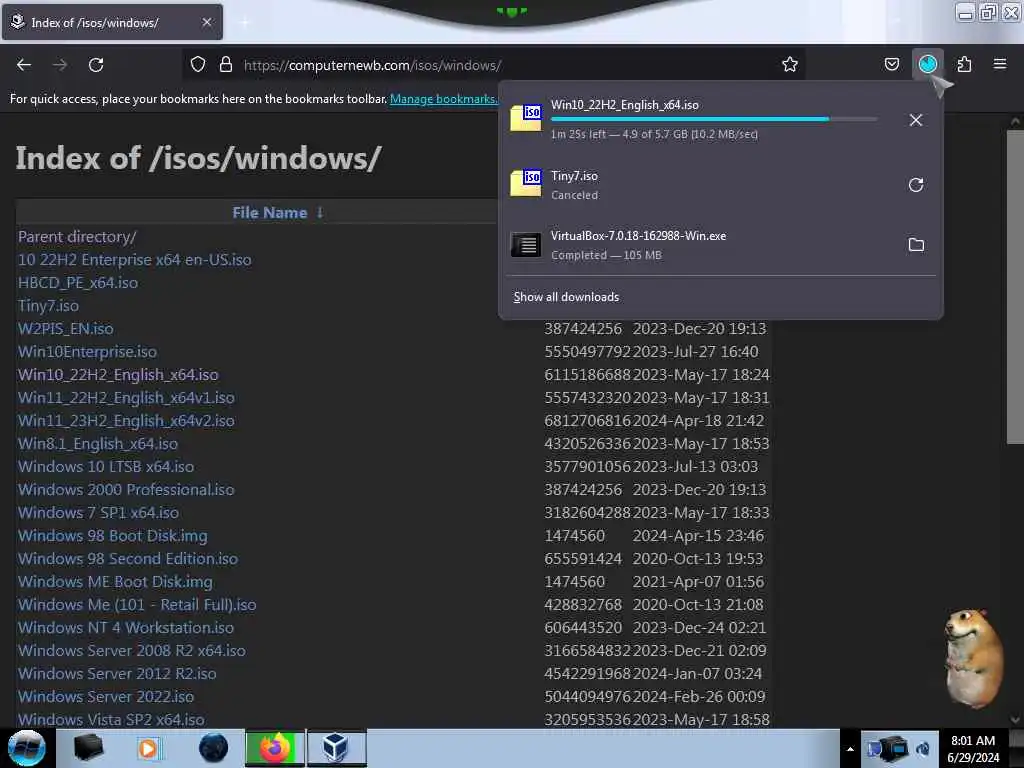This screenshot has height=768, width=1024.
Task: Launch the media player taskbar icon
Action: click(x=148, y=748)
